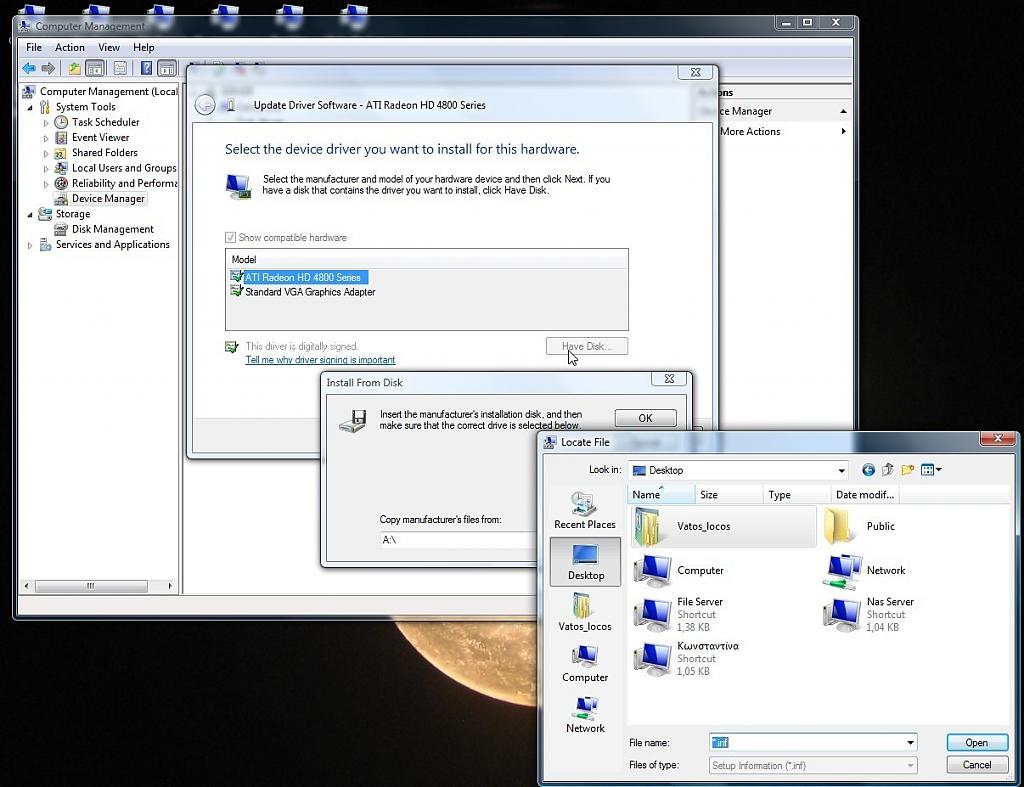
Task: Click the Forward arrow in Computer Management toolbar
Action: tap(48, 68)
